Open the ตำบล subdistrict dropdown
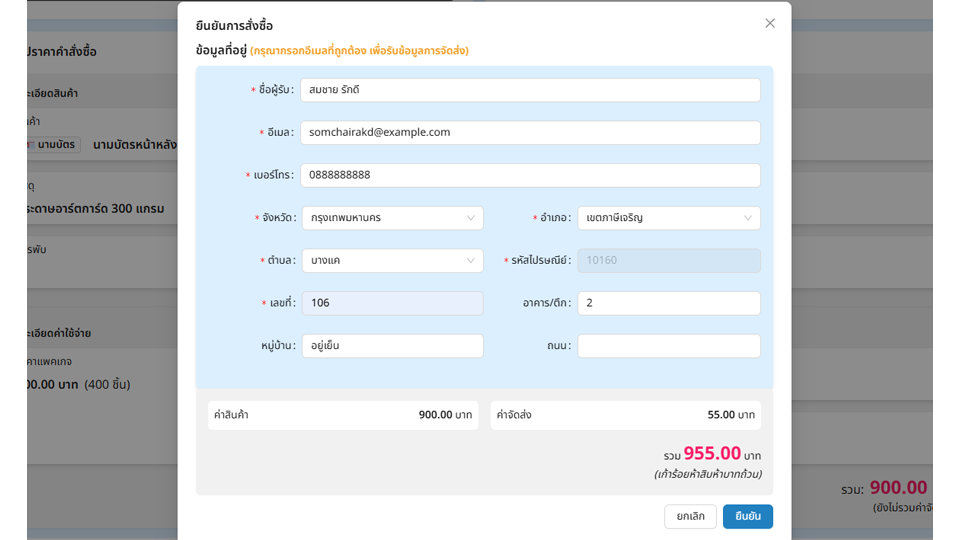The width and height of the screenshot is (960, 540). (392, 261)
